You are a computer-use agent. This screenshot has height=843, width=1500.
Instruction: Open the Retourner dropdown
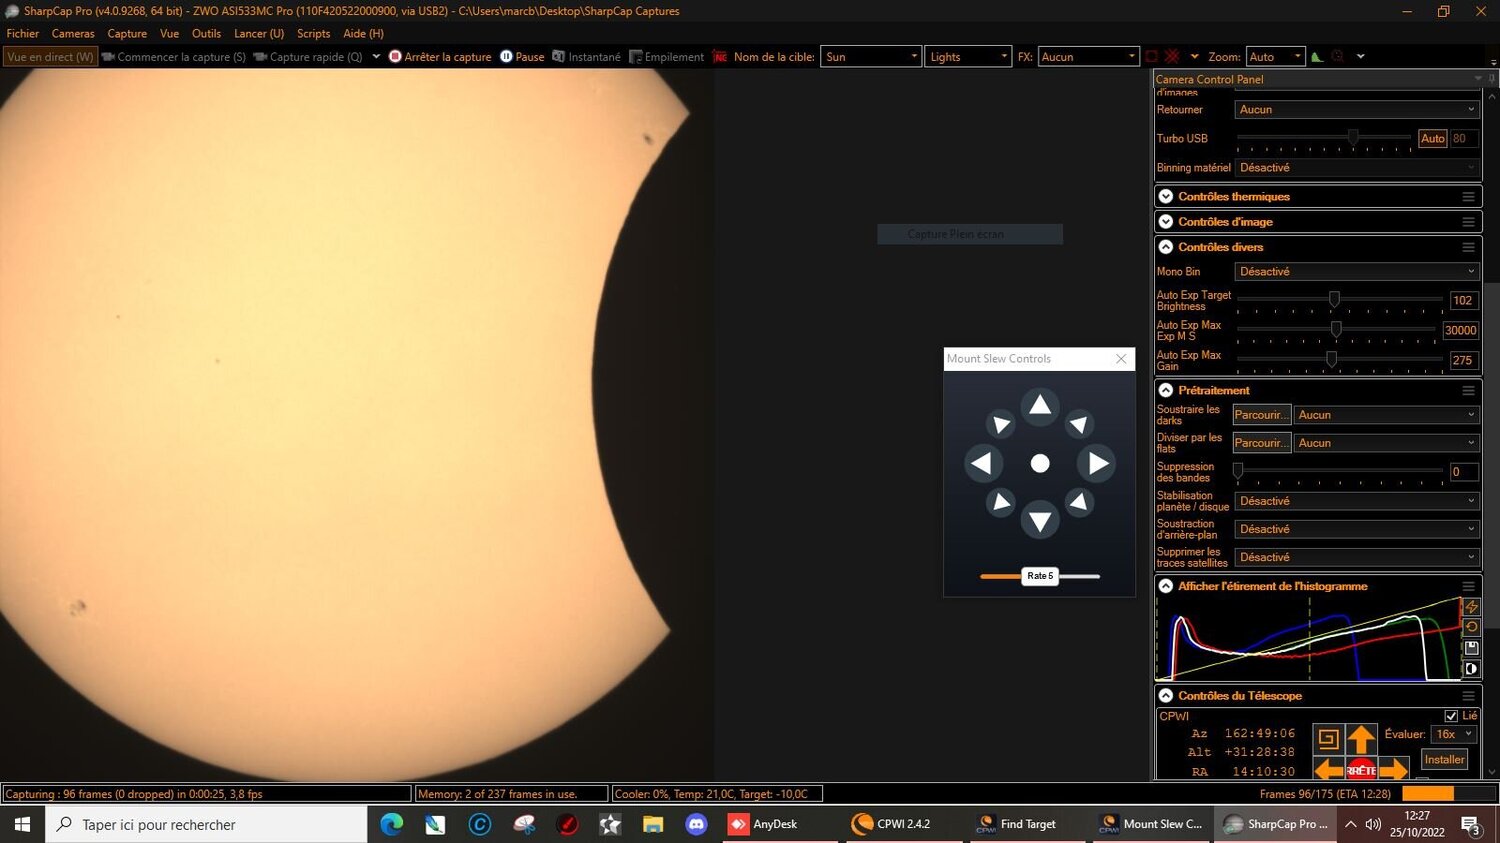point(1357,110)
